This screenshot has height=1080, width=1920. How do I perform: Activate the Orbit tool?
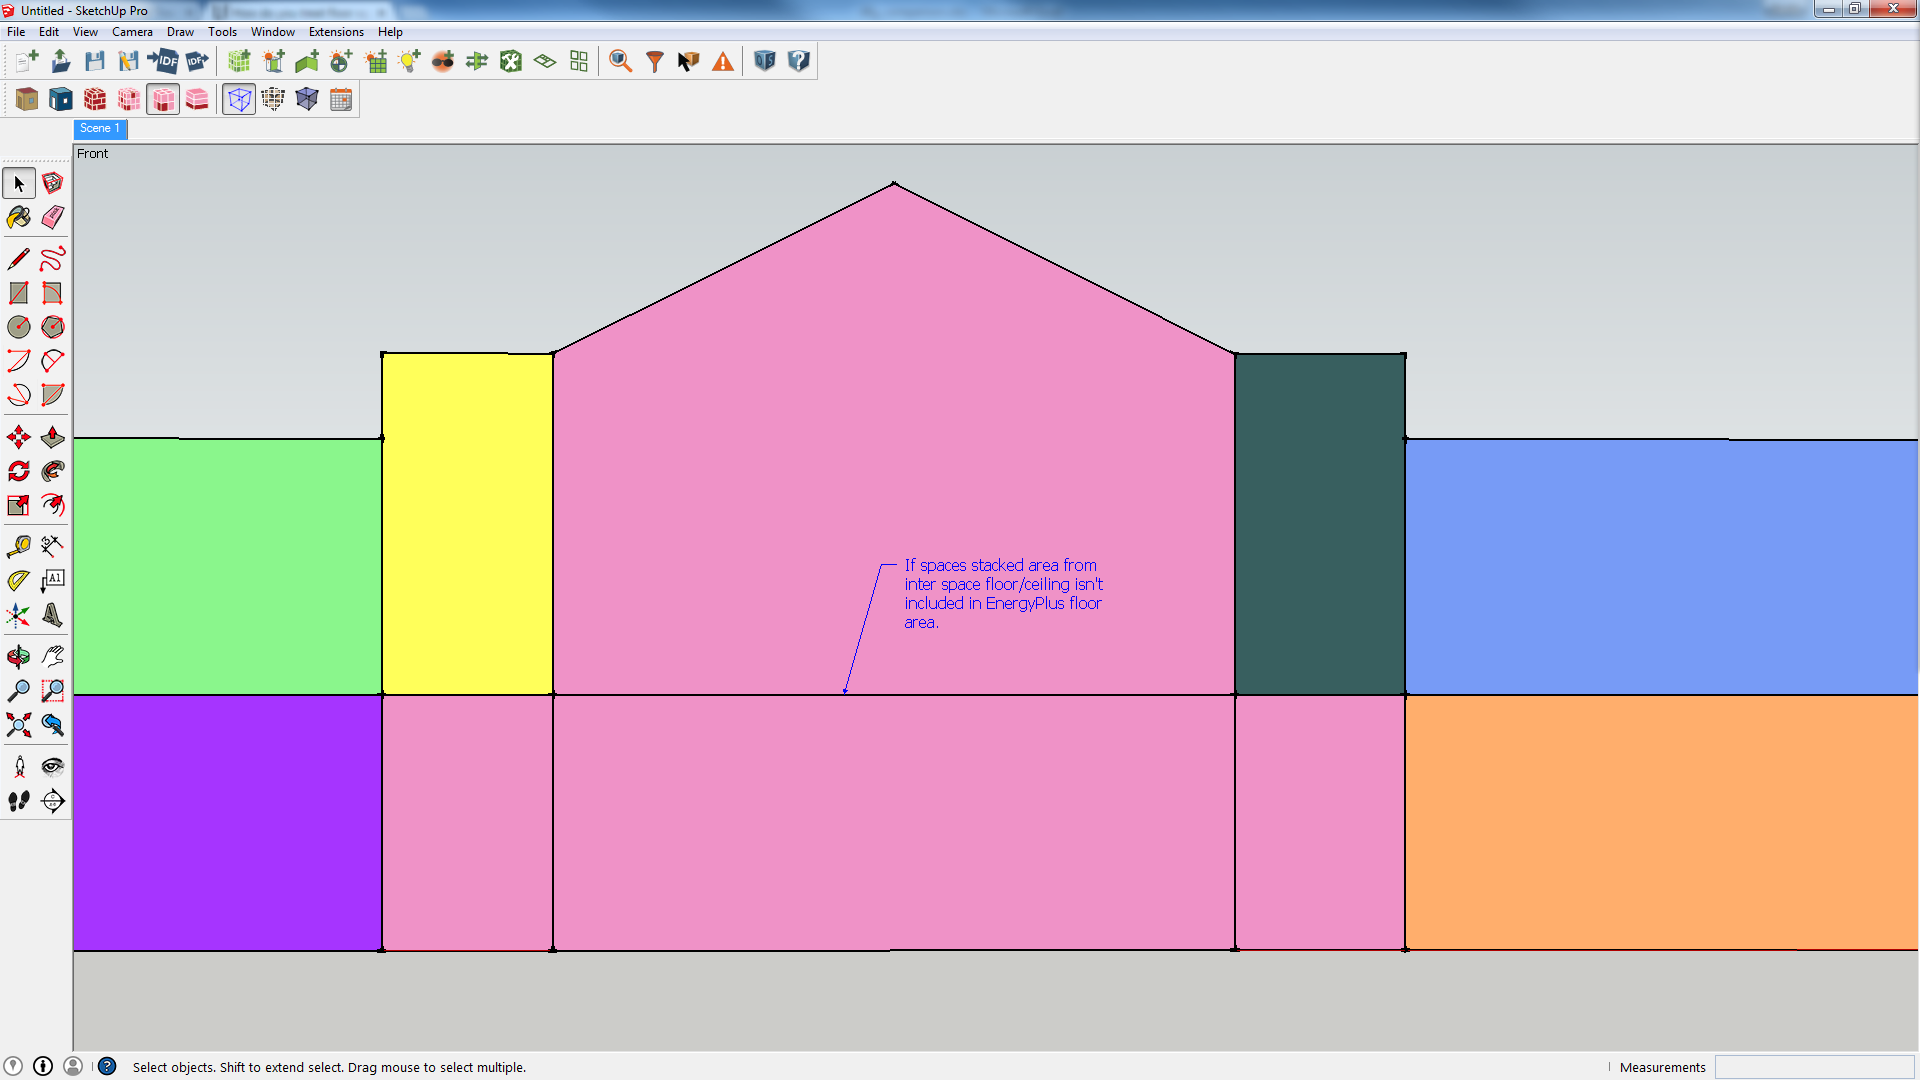(x=19, y=657)
